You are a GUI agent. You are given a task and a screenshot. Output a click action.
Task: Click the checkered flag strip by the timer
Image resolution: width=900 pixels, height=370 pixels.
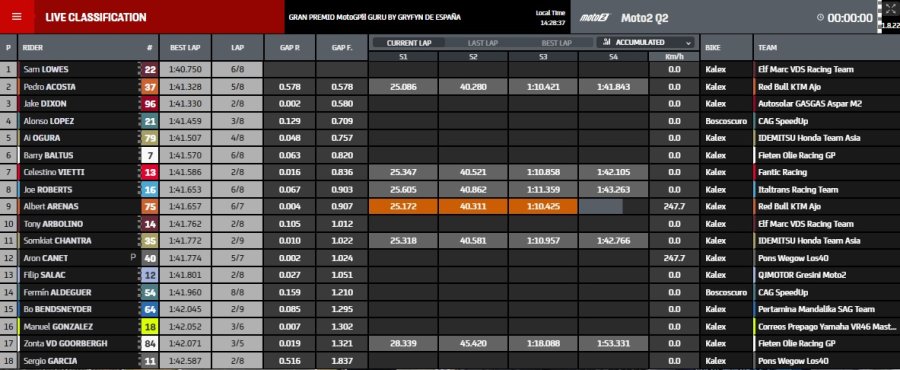[879, 17]
